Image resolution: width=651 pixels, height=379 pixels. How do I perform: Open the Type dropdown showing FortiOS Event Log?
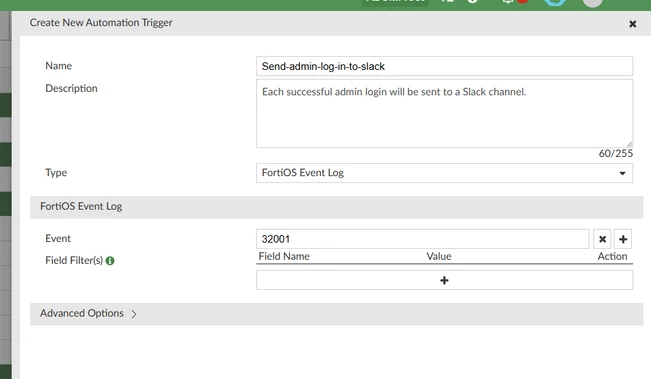click(444, 173)
